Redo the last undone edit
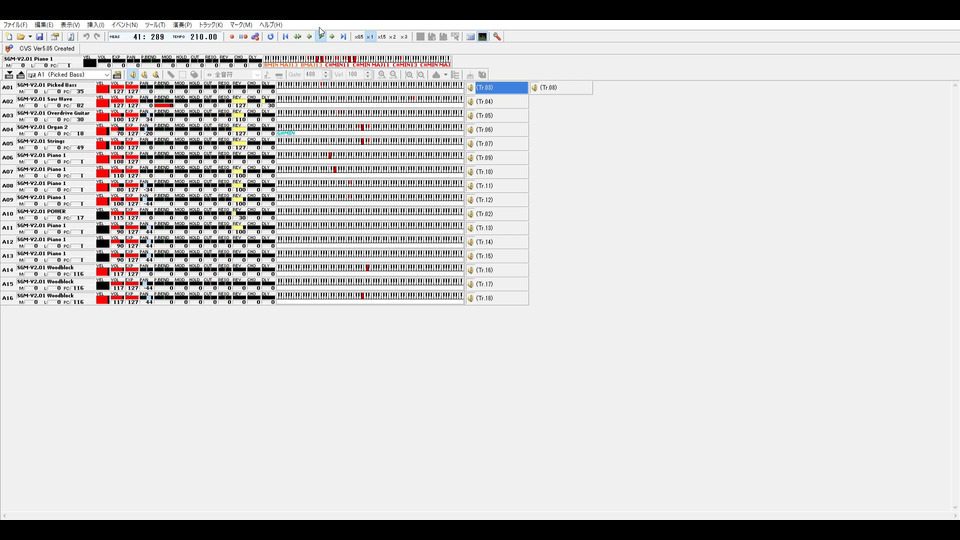This screenshot has width=960, height=540. point(97,37)
